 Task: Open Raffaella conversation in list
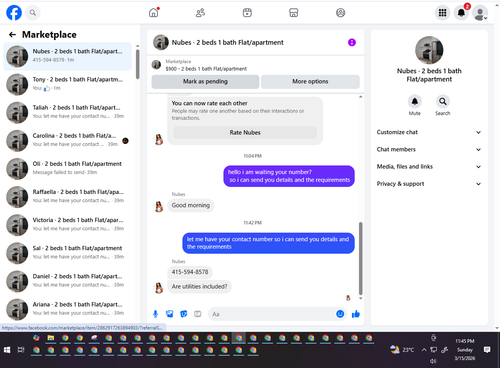pos(67,197)
